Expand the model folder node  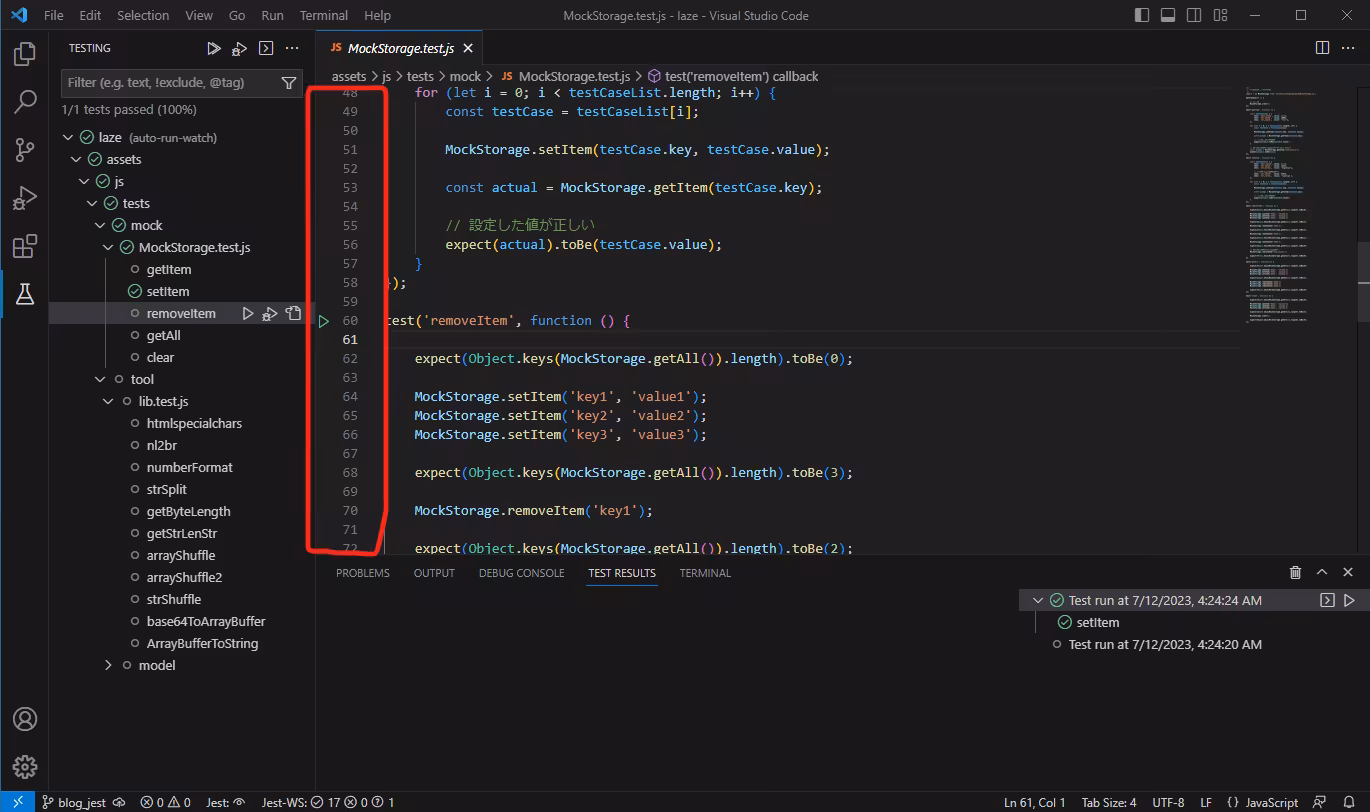tap(108, 665)
